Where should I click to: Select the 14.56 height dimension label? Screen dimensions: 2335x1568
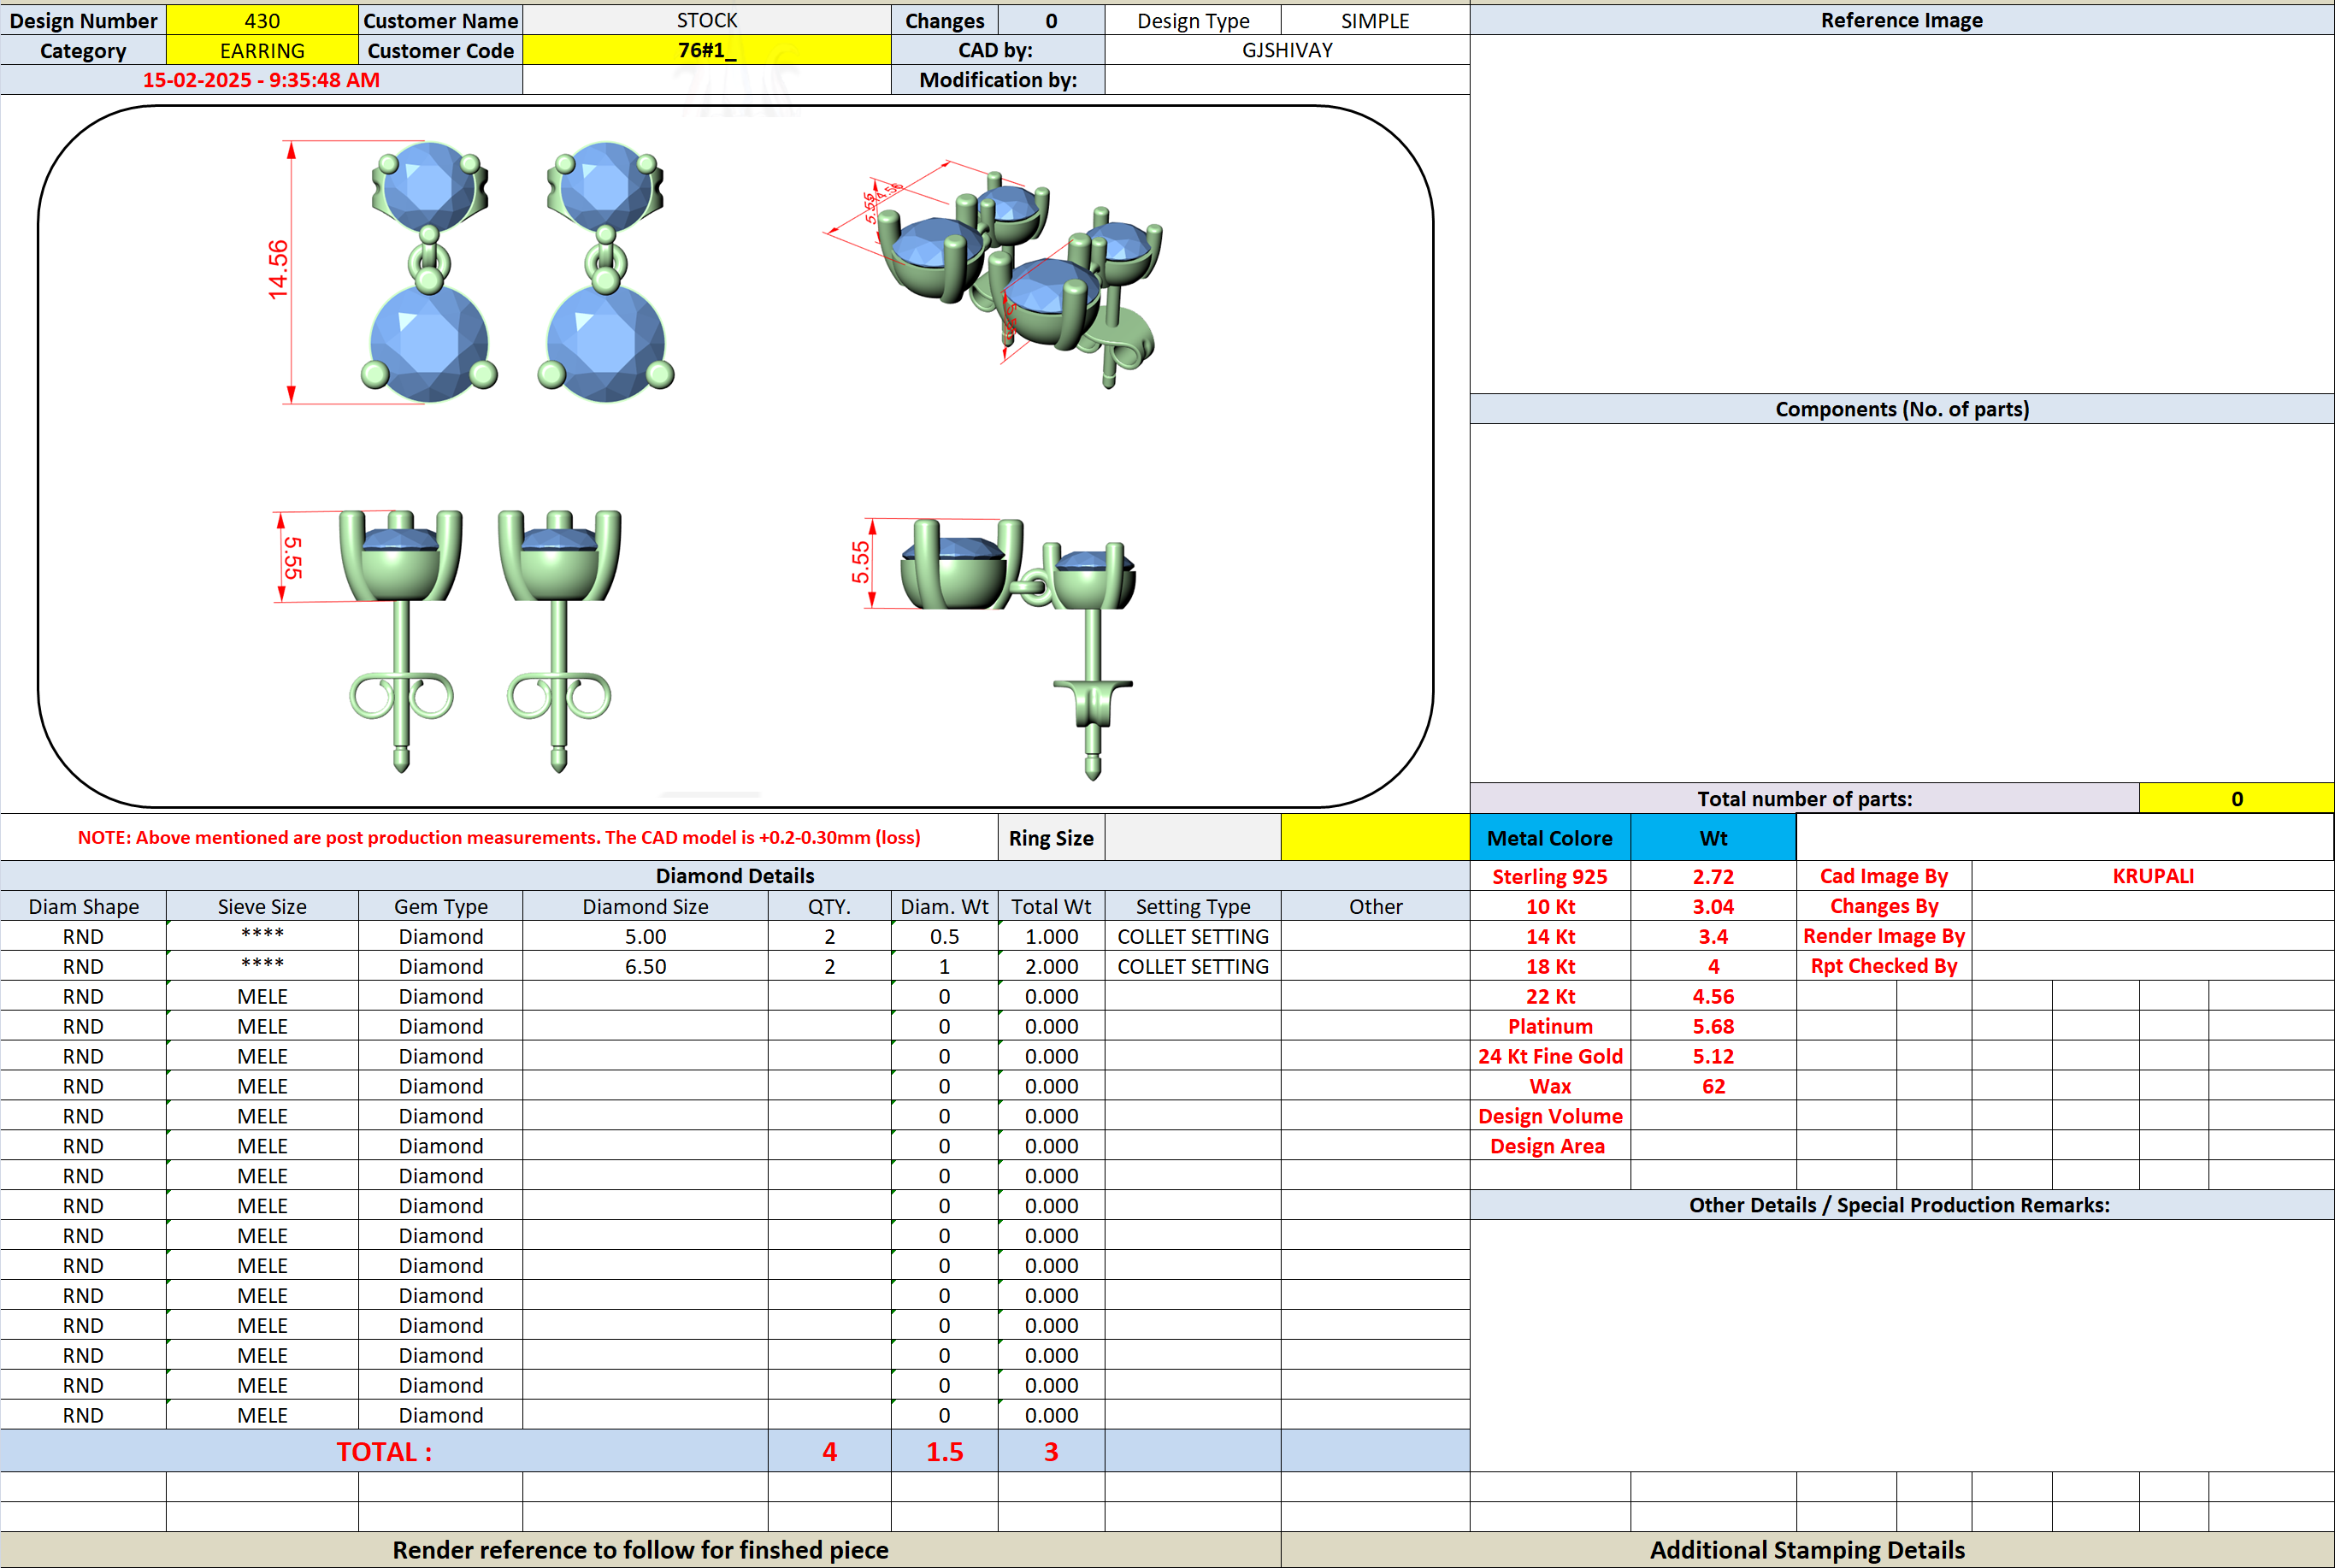pyautogui.click(x=278, y=270)
